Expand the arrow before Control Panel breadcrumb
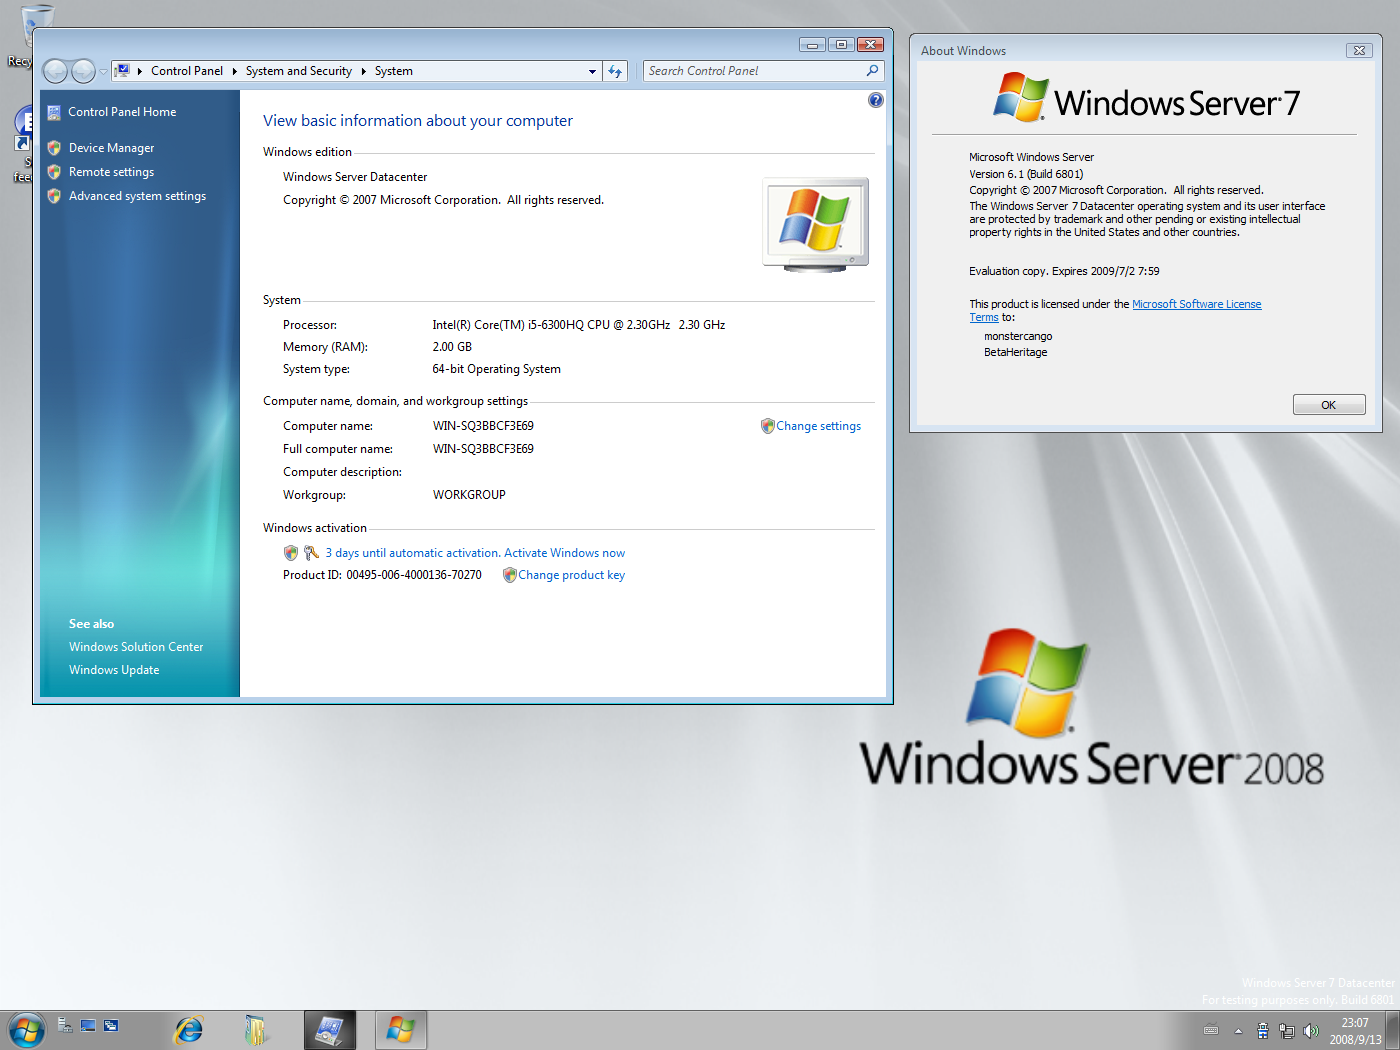Screen dimensions: 1400x1050 pyautogui.click(x=140, y=71)
